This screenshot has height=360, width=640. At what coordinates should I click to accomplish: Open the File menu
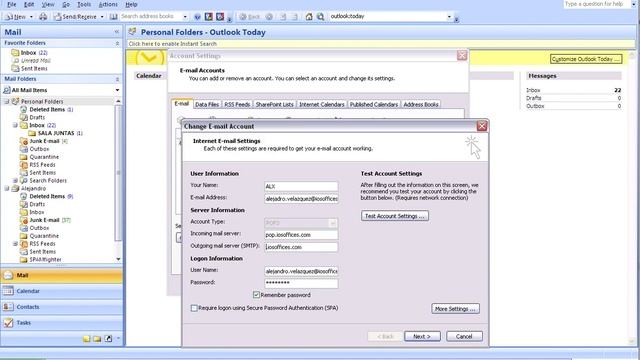pos(12,4)
